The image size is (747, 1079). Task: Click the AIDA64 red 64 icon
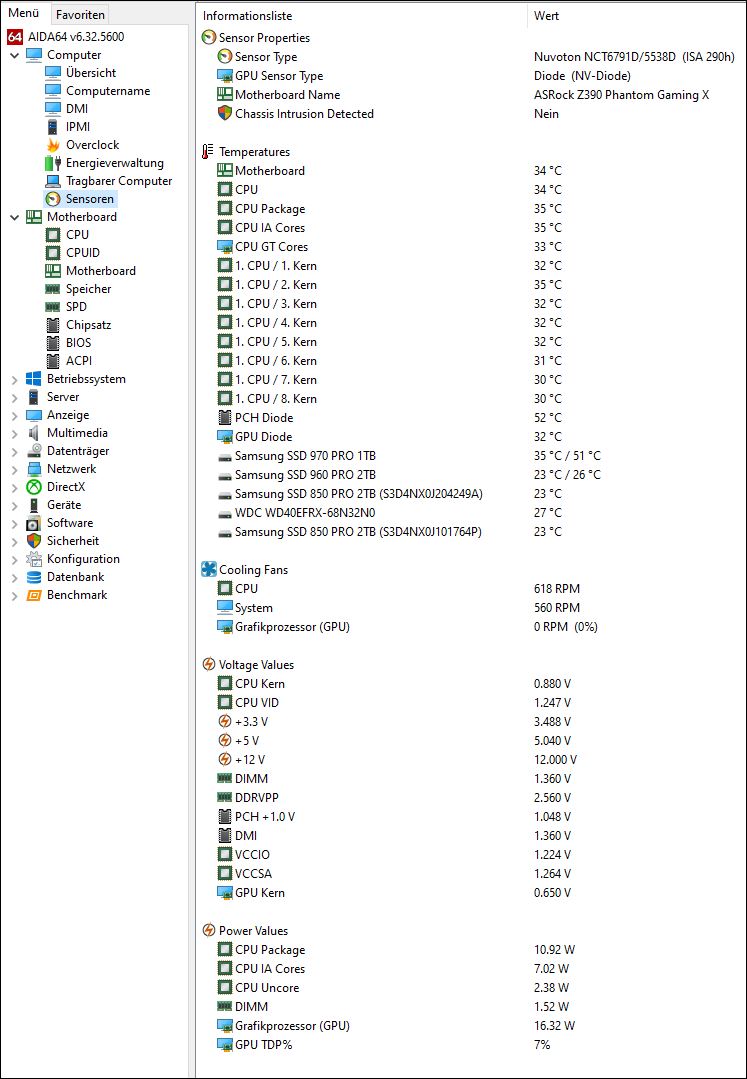tap(15, 36)
